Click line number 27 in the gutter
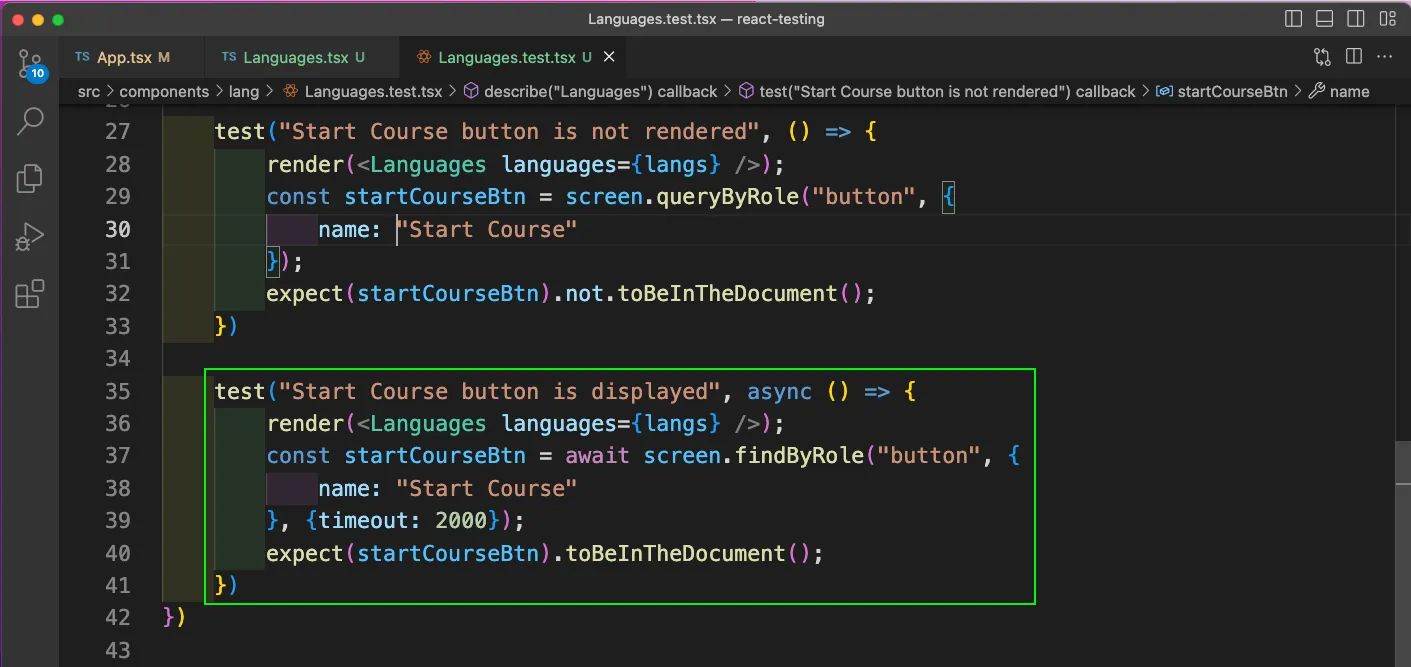The height and width of the screenshot is (667, 1411). (x=118, y=132)
